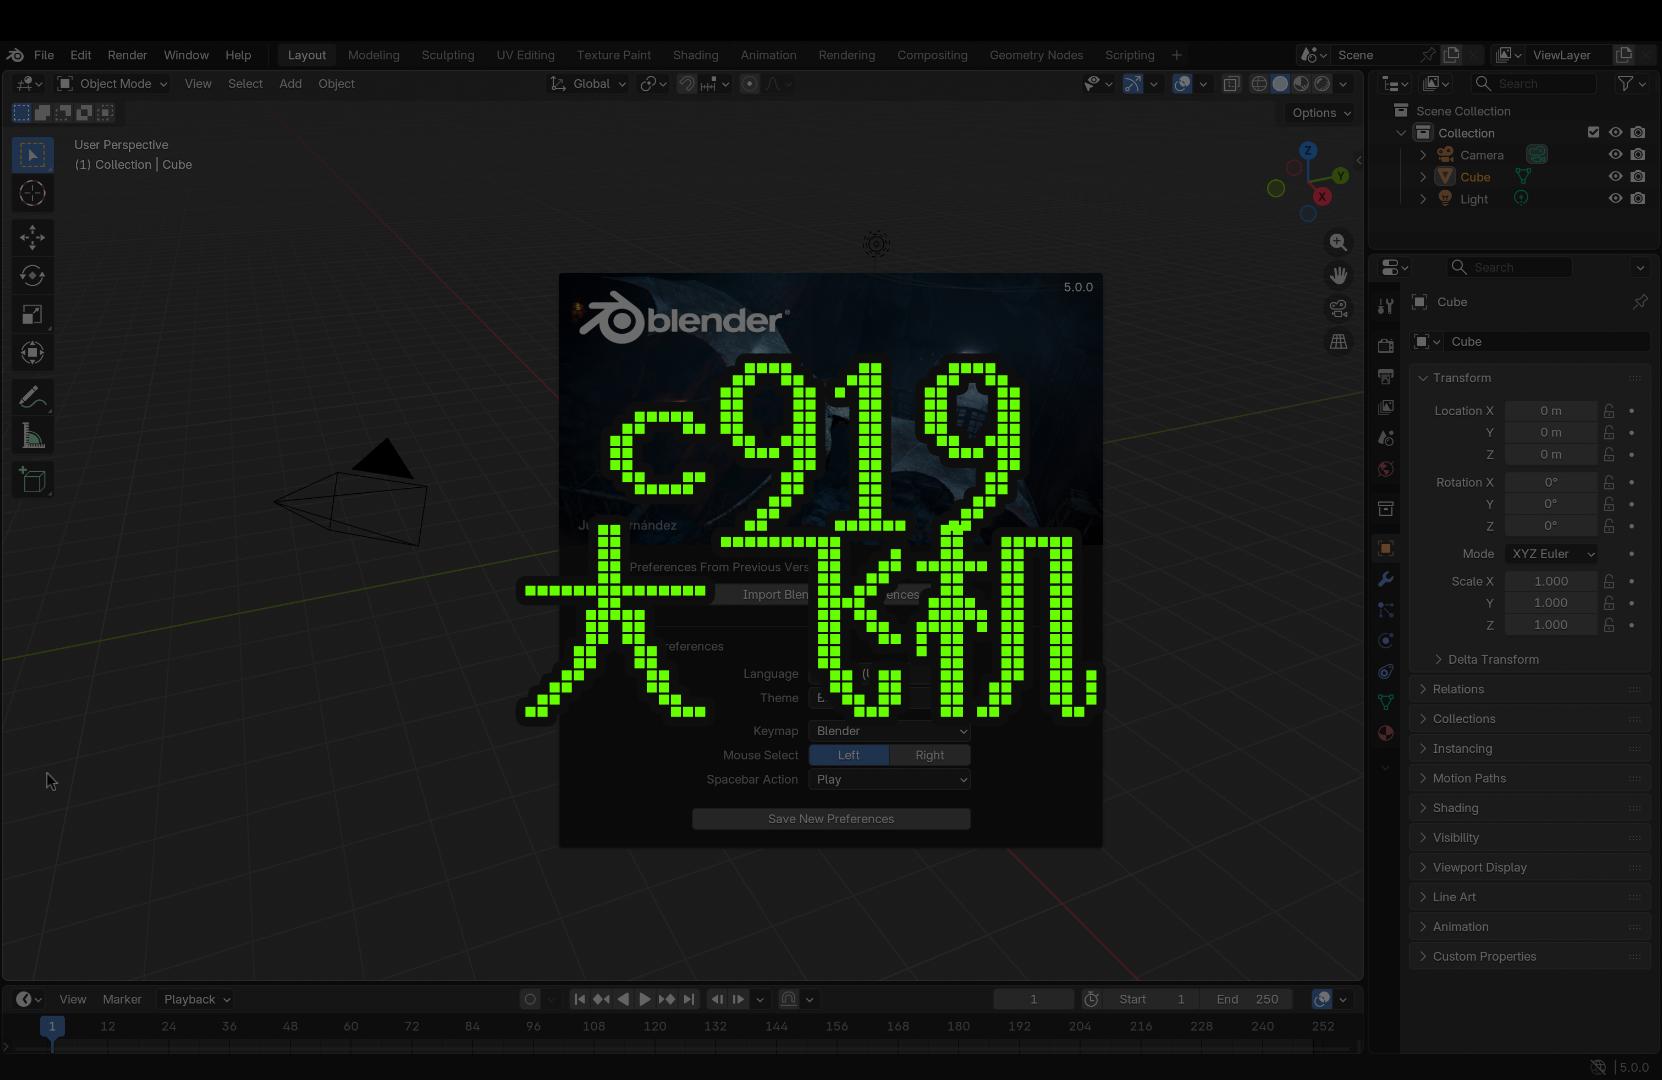Activate the Scale tool
The width and height of the screenshot is (1662, 1080).
[32, 314]
